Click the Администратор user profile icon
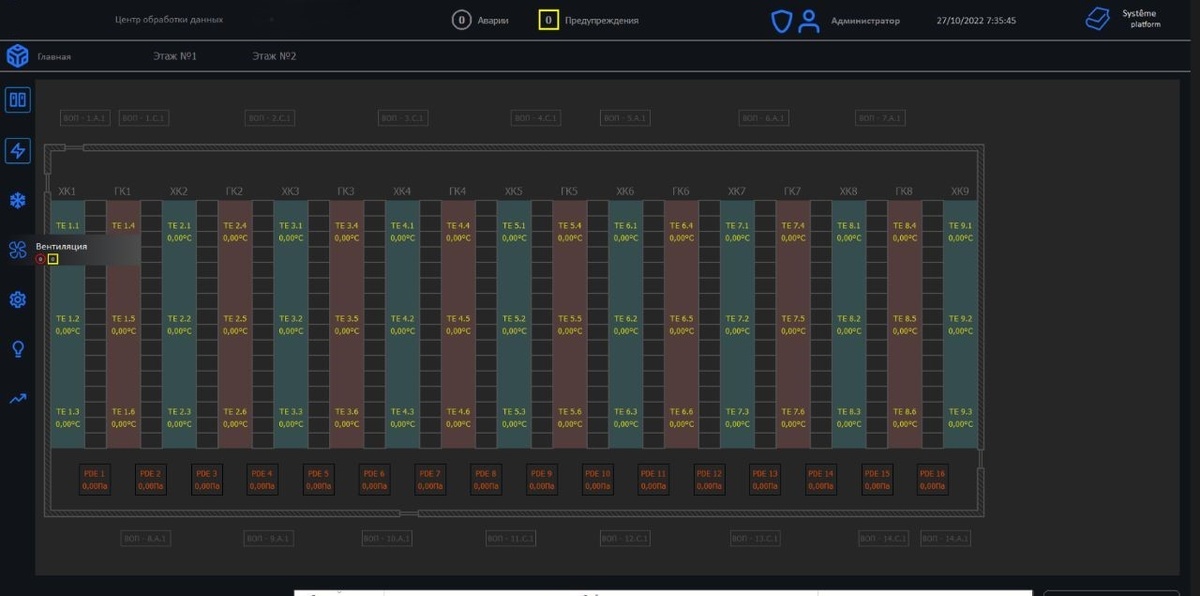1200x596 pixels. [809, 20]
